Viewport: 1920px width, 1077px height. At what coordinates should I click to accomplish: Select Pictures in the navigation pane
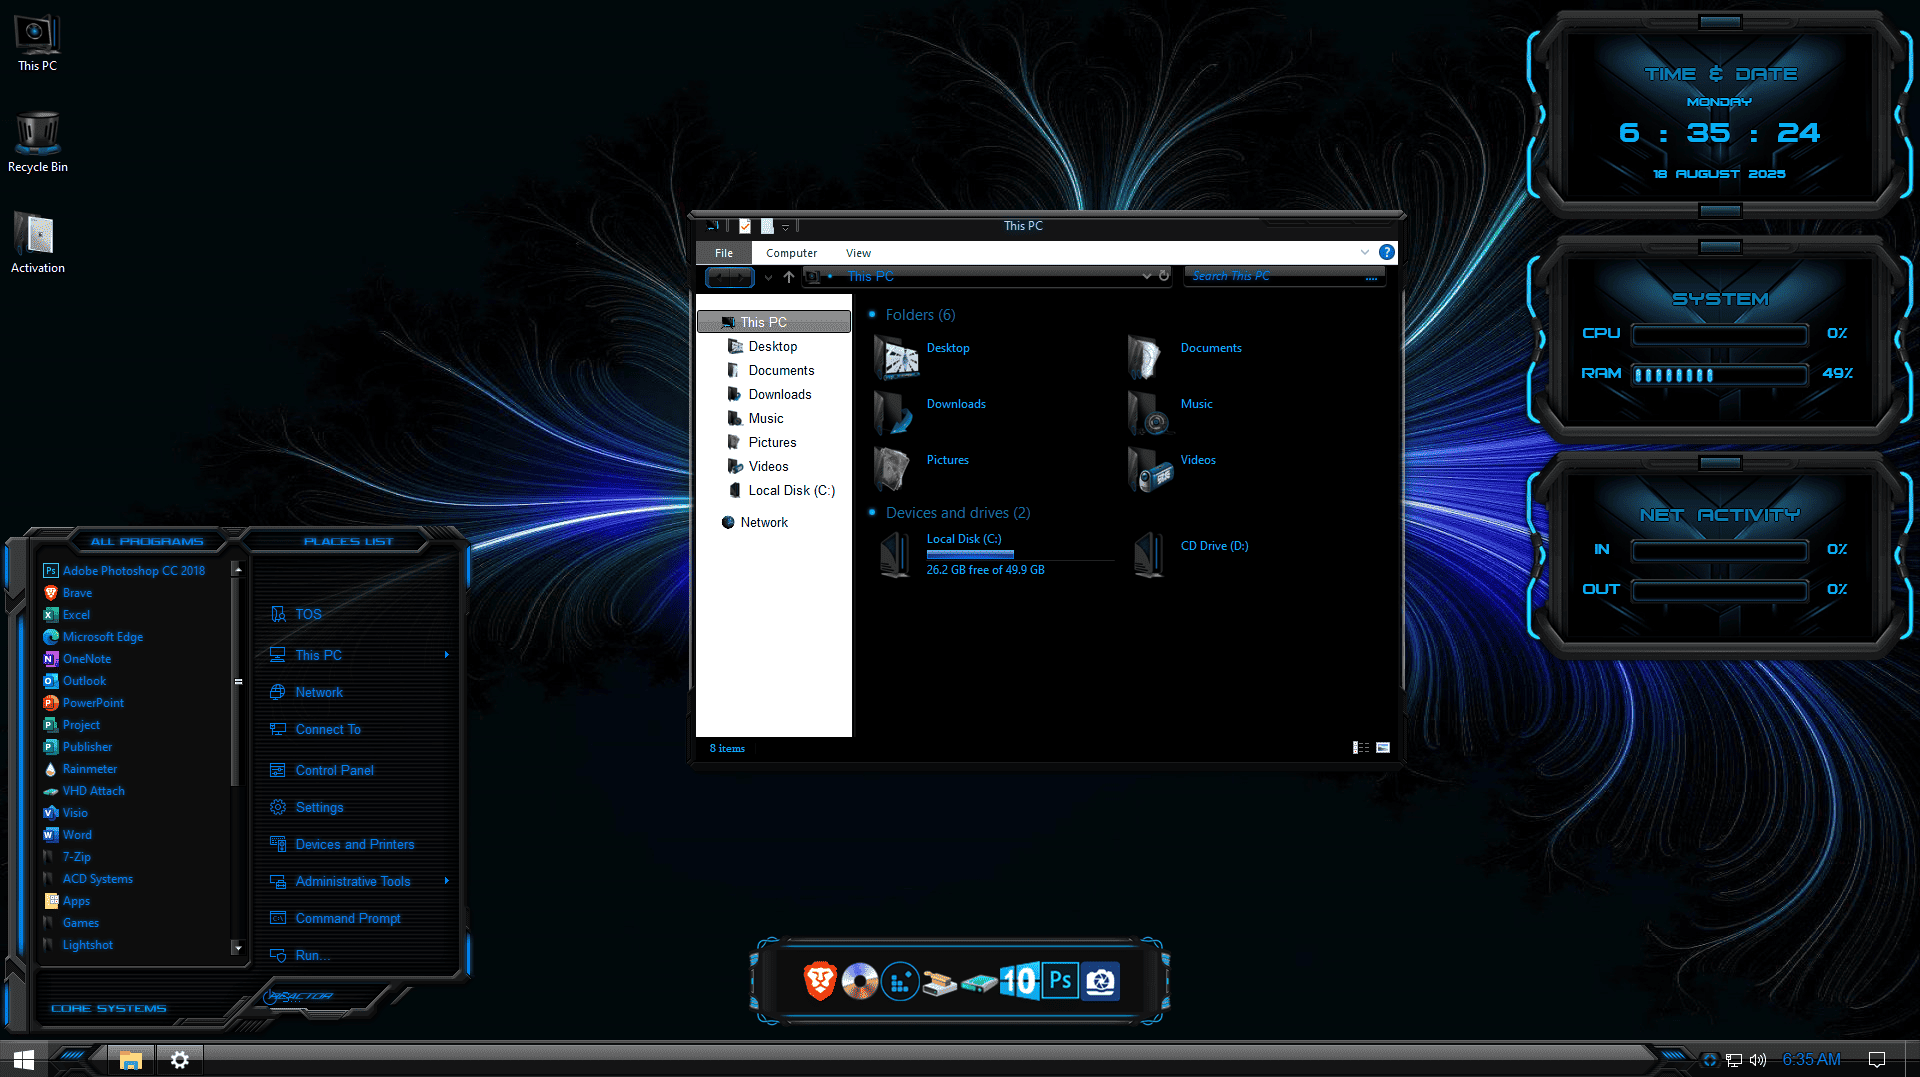click(772, 442)
